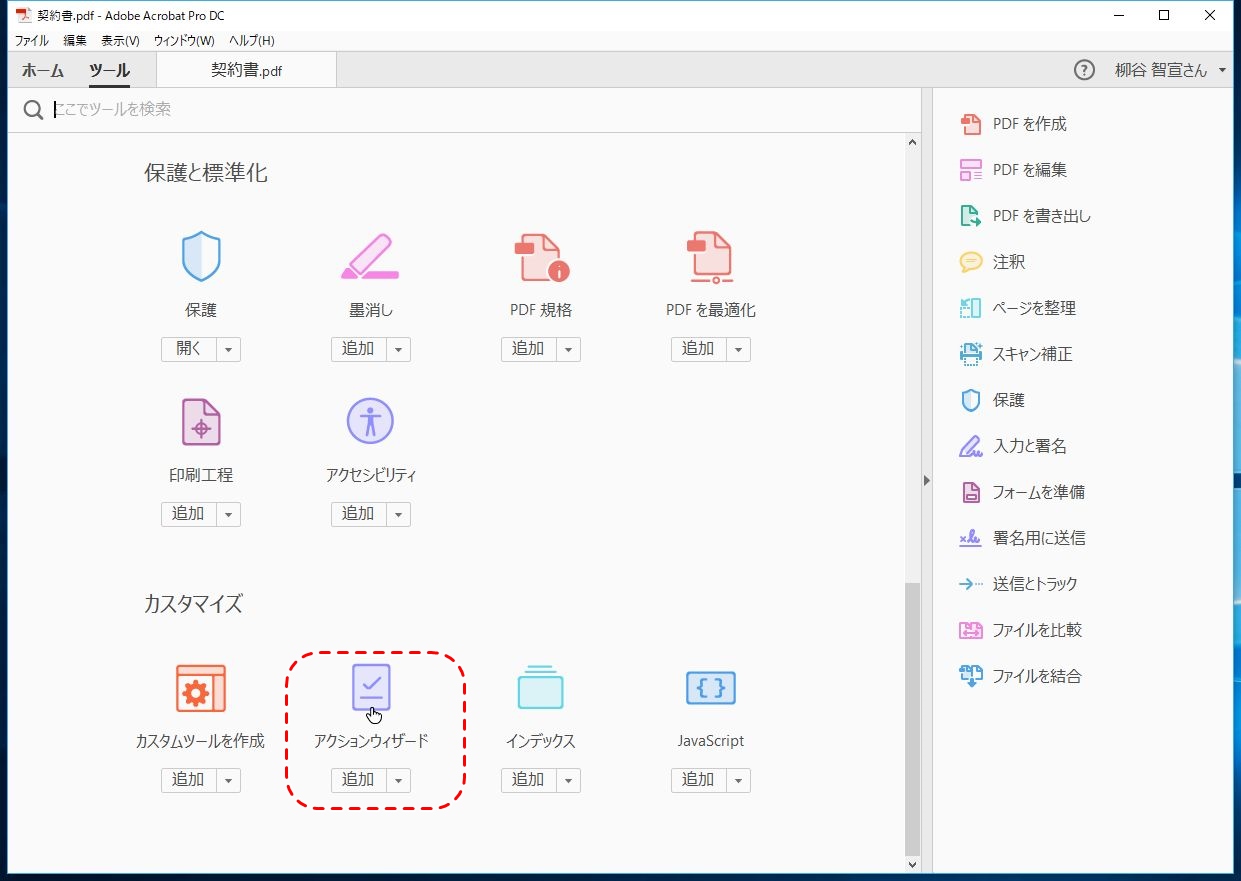Click 追加 button under PDF を最適化
This screenshot has height=881, width=1241.
[699, 349]
